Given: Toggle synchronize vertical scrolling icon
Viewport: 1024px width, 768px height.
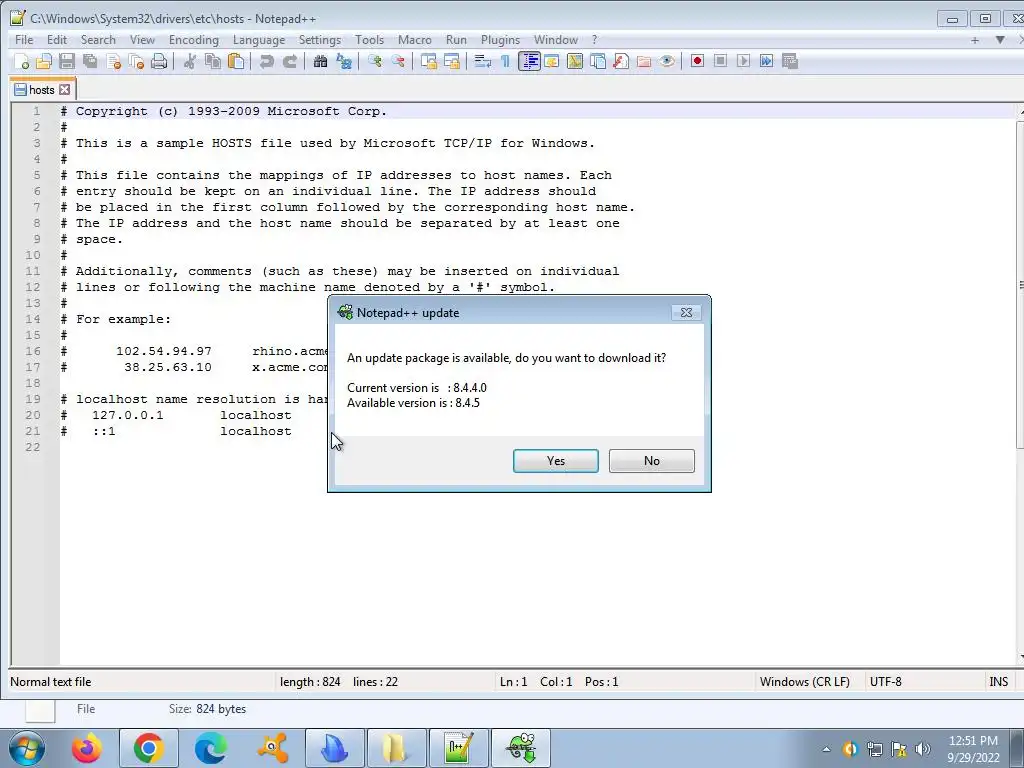Looking at the screenshot, I should 428,61.
